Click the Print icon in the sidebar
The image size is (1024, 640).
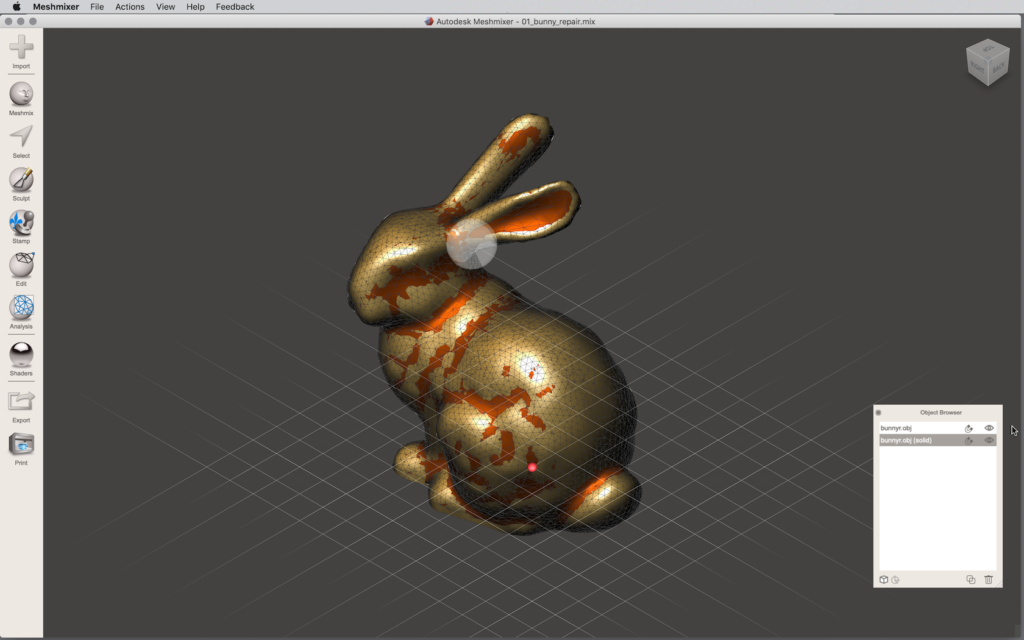pos(21,445)
